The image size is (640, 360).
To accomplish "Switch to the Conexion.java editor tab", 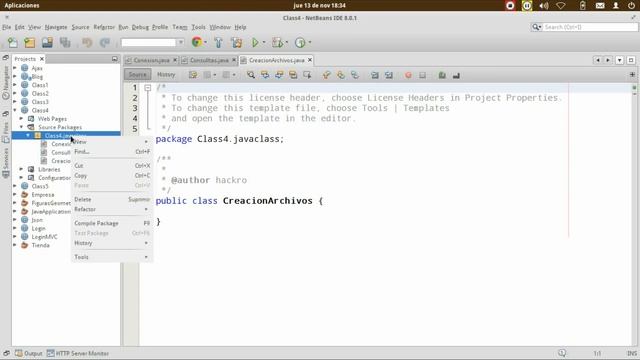I will tap(151, 60).
